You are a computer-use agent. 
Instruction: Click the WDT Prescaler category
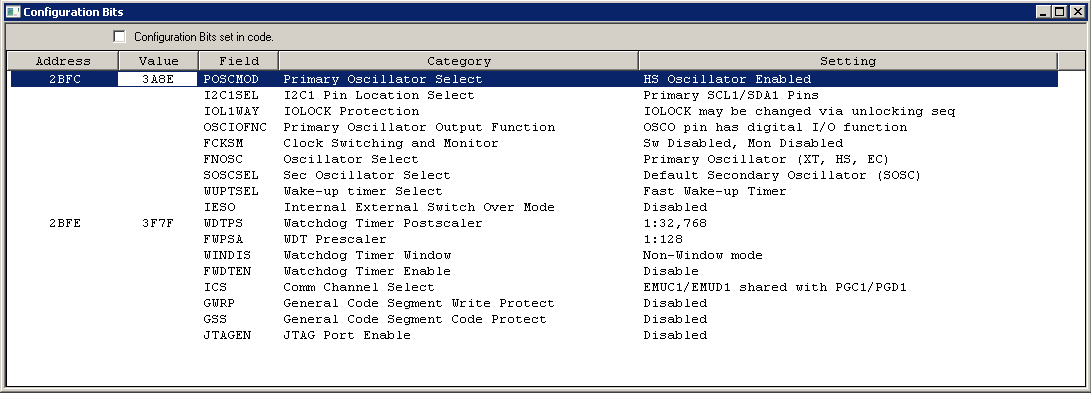(x=335, y=239)
